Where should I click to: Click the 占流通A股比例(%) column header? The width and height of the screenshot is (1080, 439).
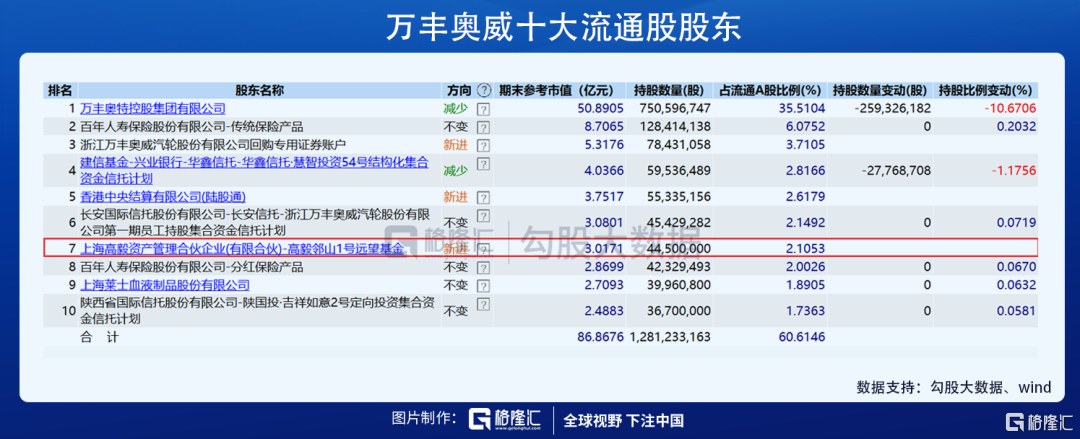pyautogui.click(x=769, y=90)
